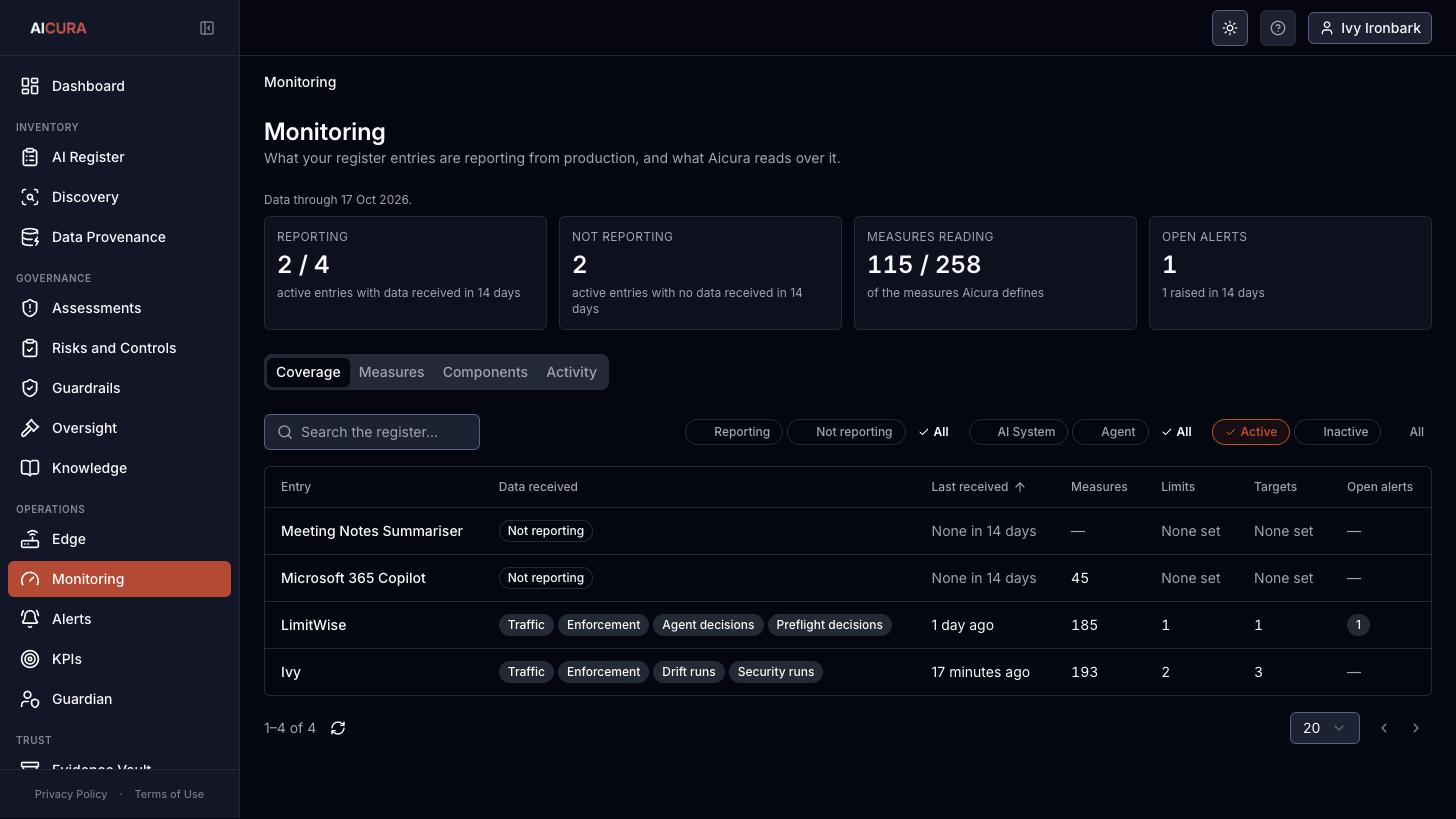Viewport: 1456px width, 819px height.
Task: Toggle the Inactive filter chip
Action: point(1337,432)
